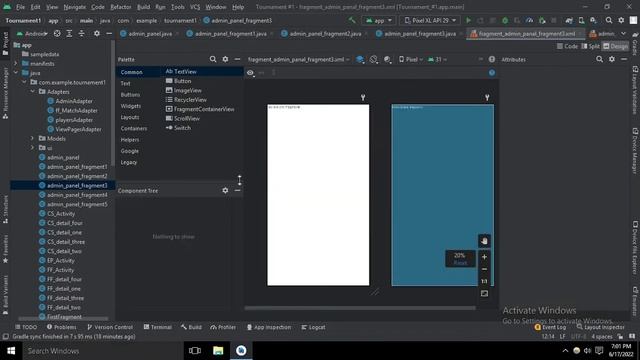Select the Layouts palette category
640x360 pixels.
coord(130,117)
